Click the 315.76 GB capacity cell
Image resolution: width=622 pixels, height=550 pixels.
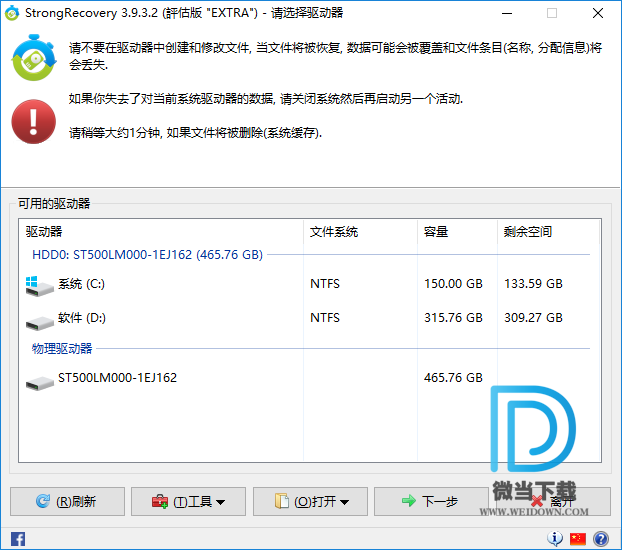[x=453, y=318]
